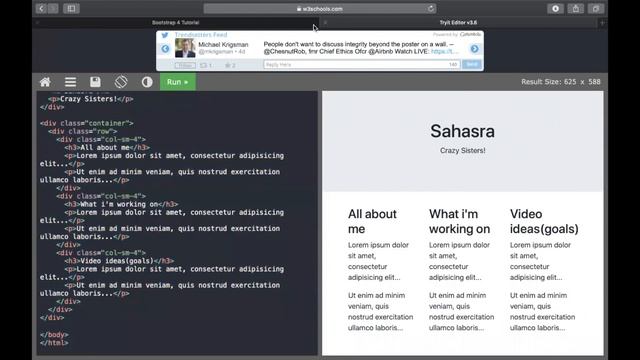Click the Result Size: 625 x 588 text

[561, 82]
